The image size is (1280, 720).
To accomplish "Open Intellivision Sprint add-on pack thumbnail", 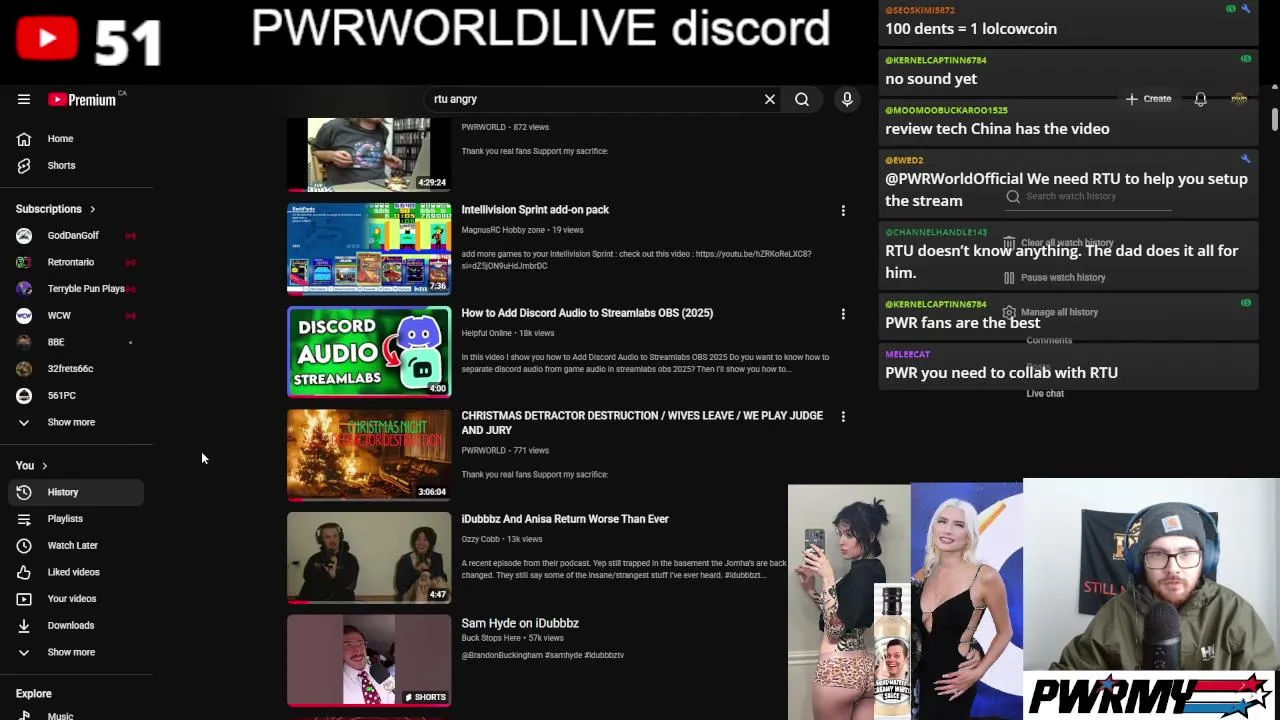I will [369, 249].
